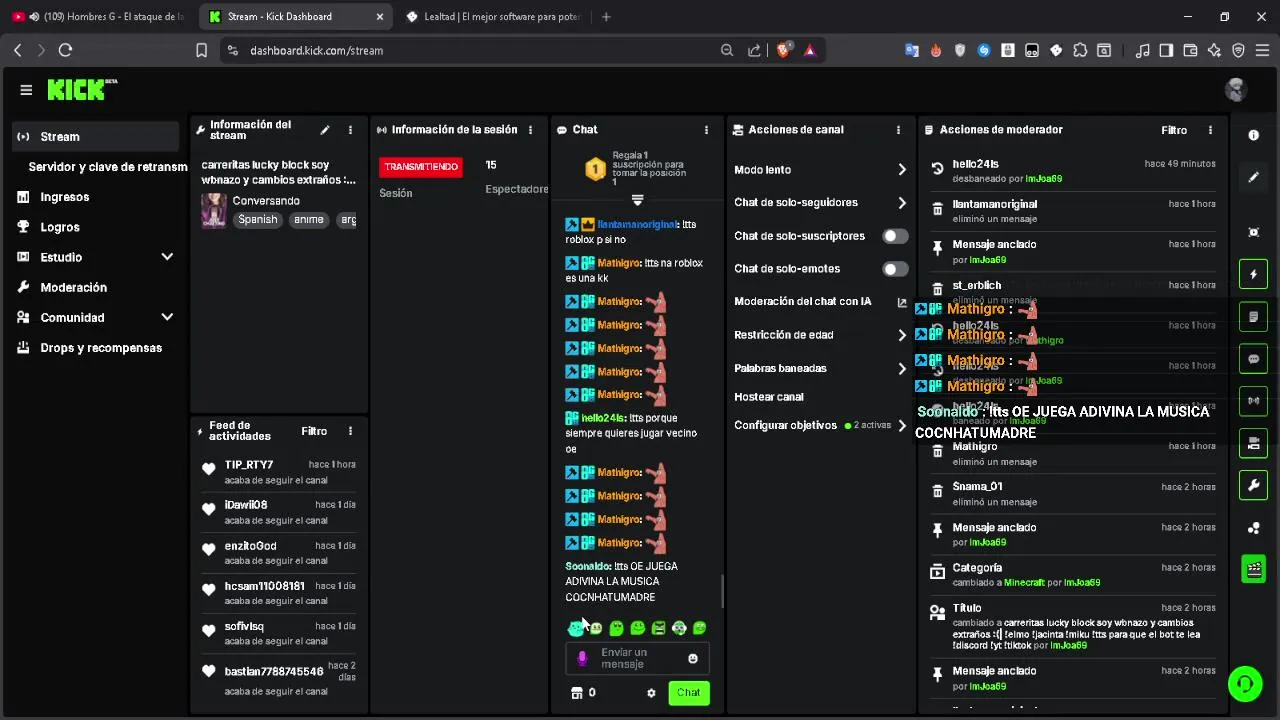The height and width of the screenshot is (720, 1280).
Task: Switch to the Hombres G YouTube tab
Action: (99, 17)
